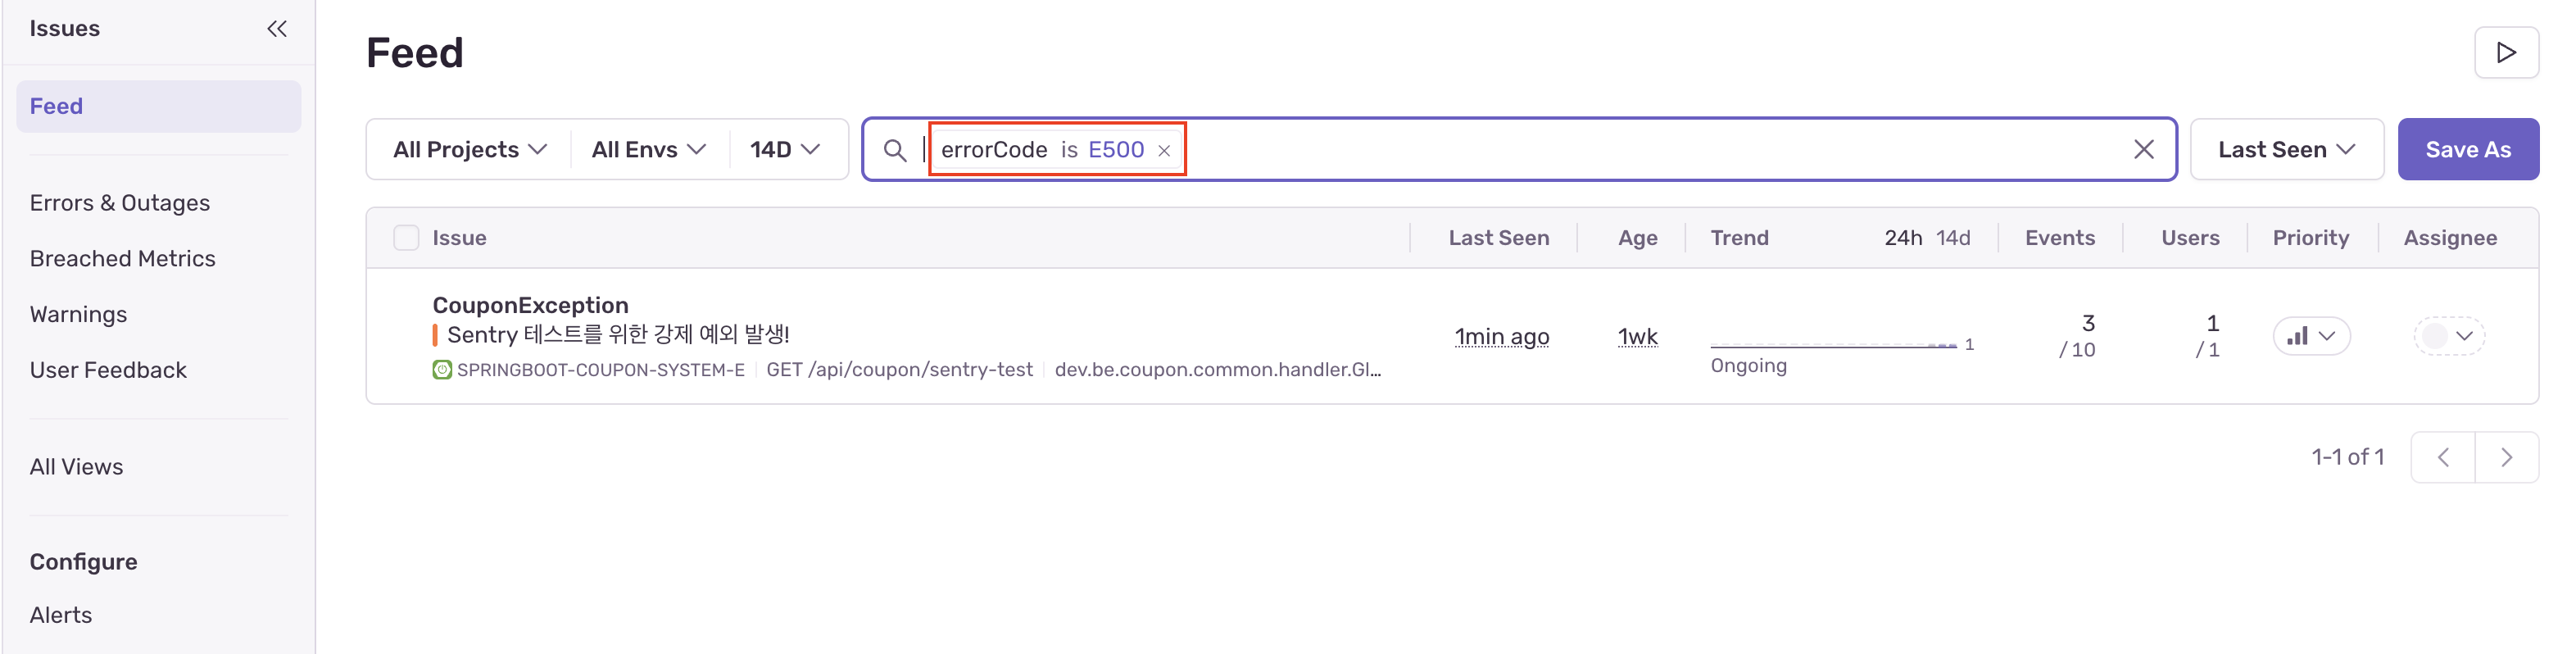
Task: Click the search magnifier icon
Action: click(894, 150)
